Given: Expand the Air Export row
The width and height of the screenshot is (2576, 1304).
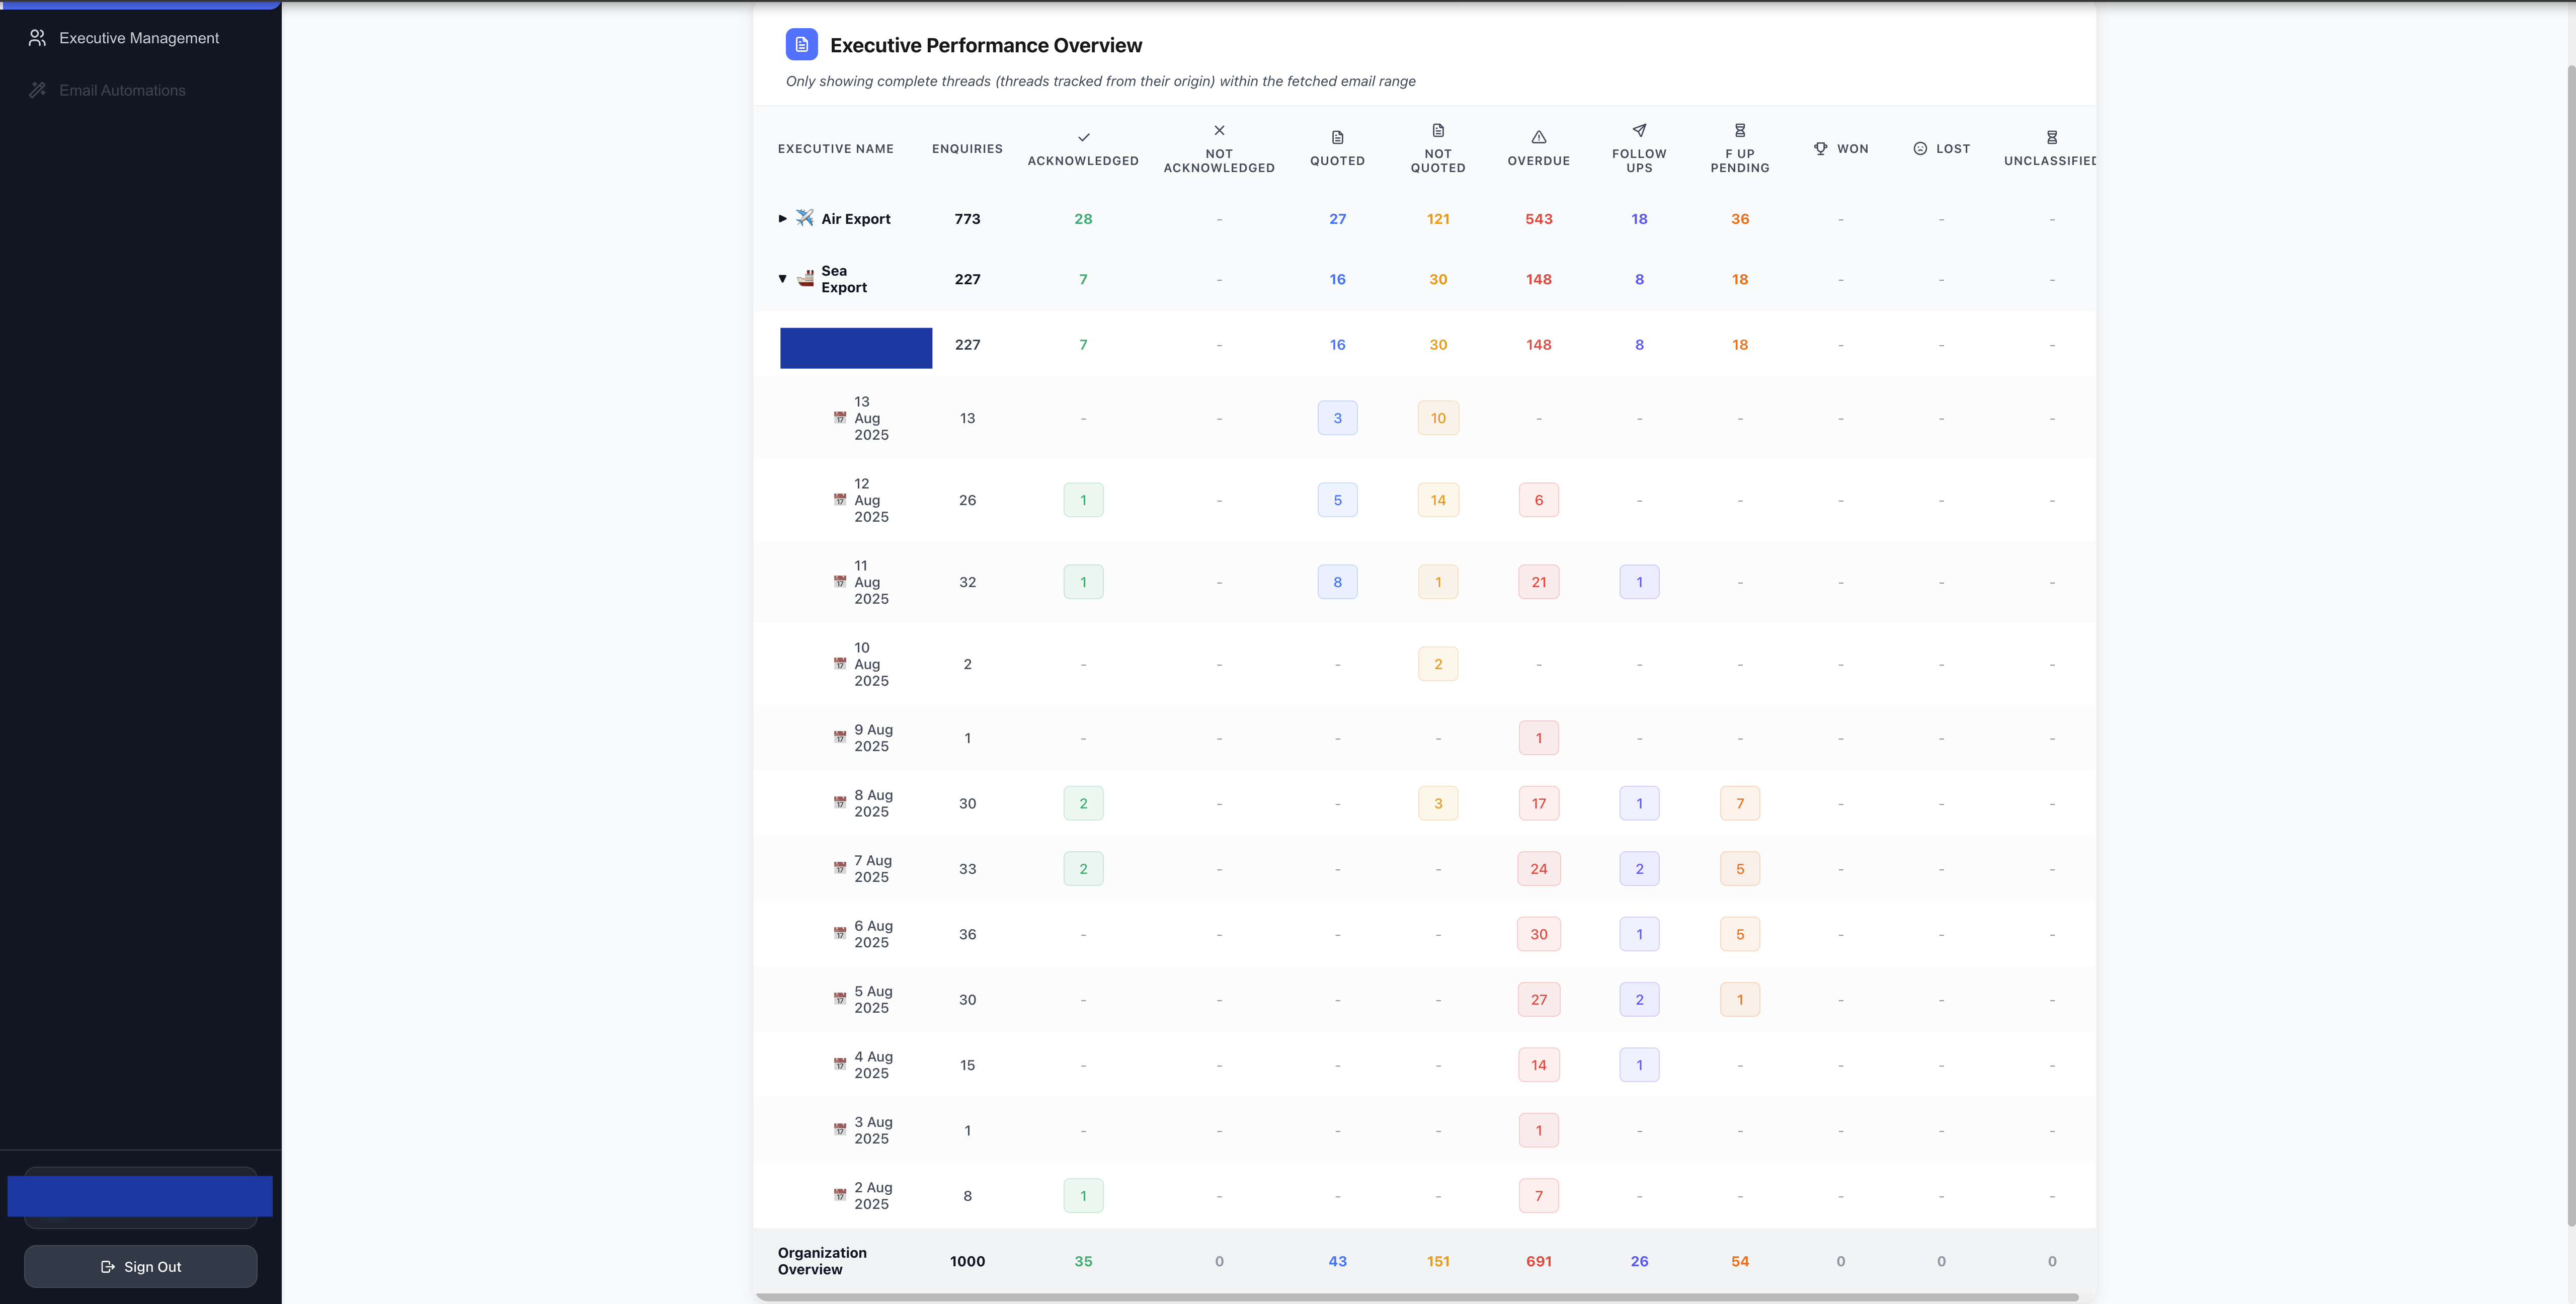Looking at the screenshot, I should (782, 218).
